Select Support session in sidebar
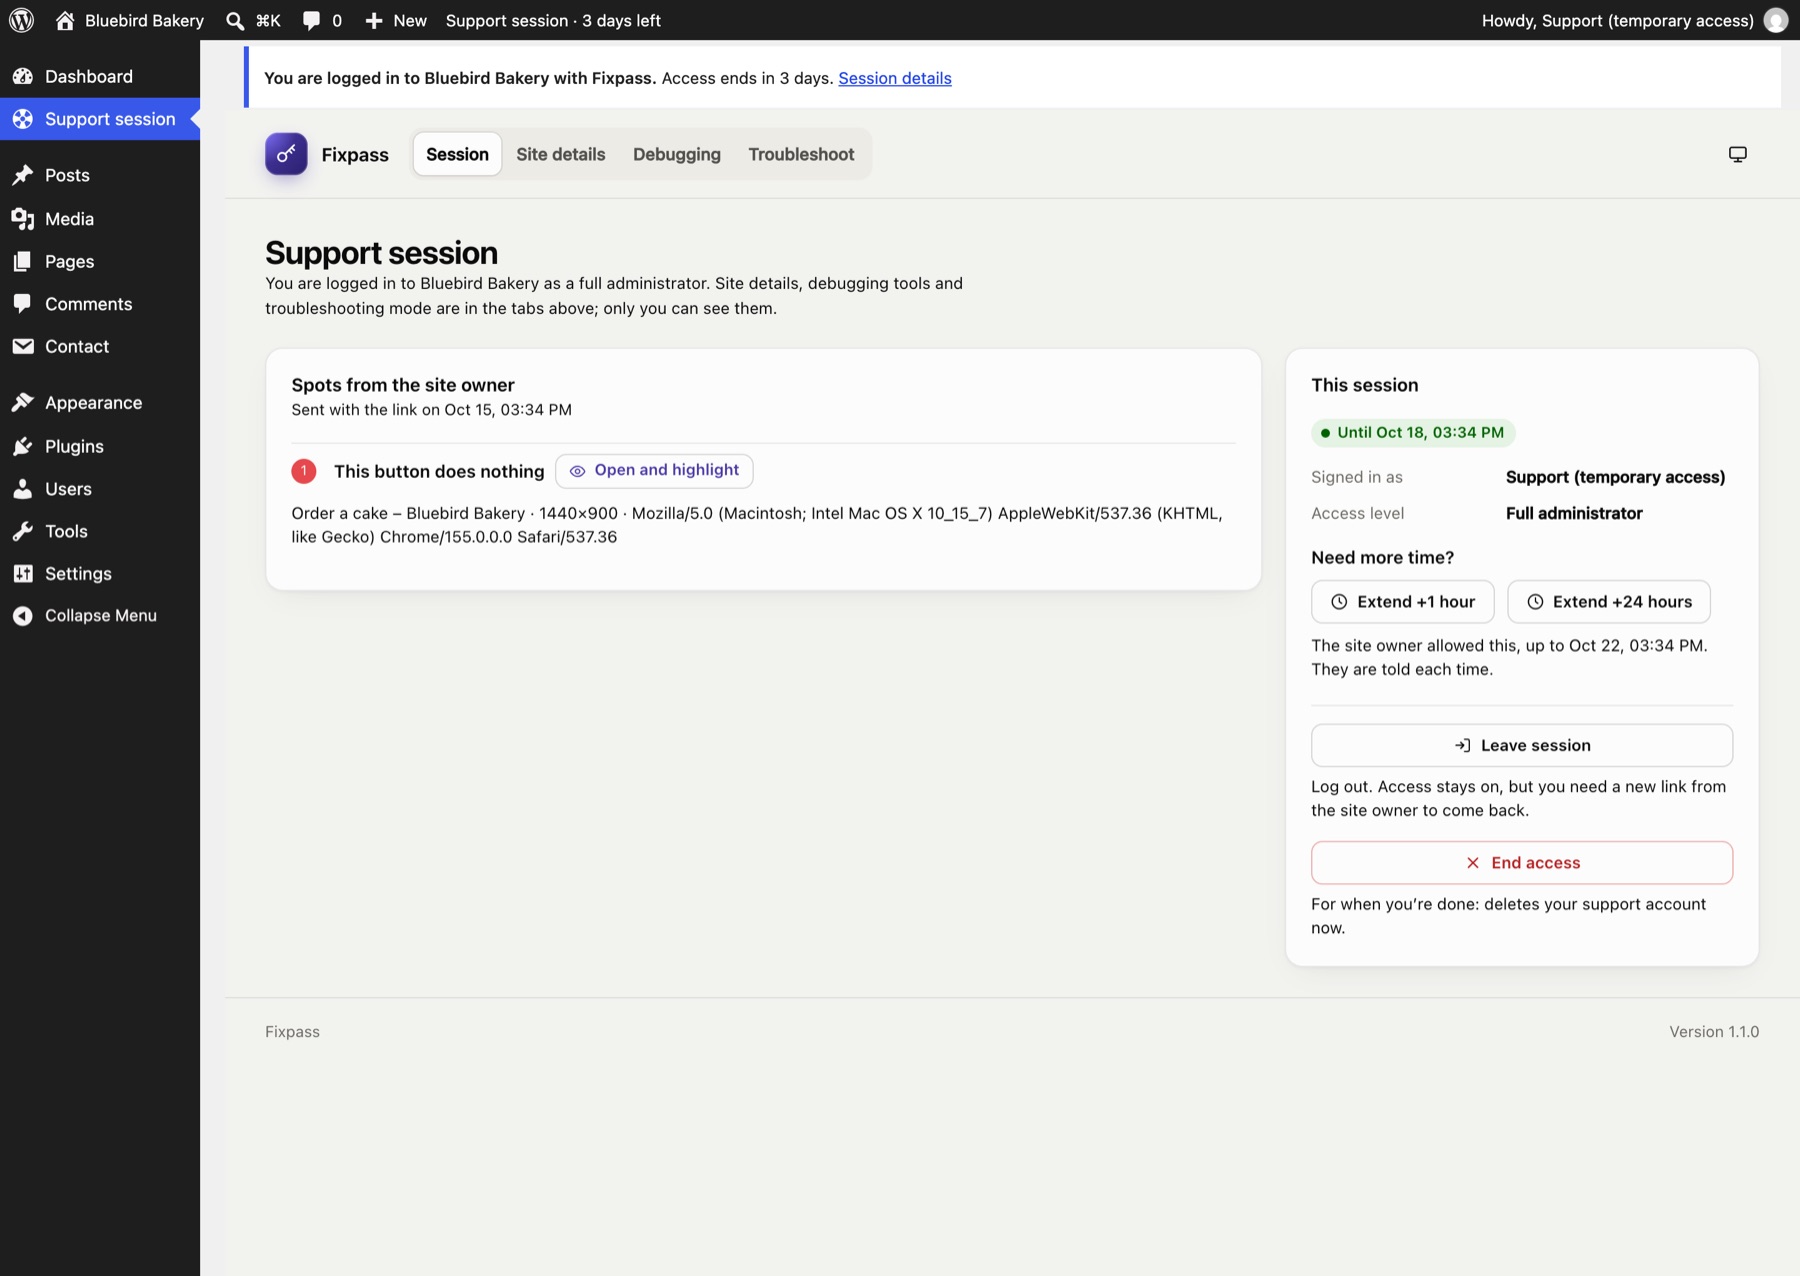 (100, 119)
